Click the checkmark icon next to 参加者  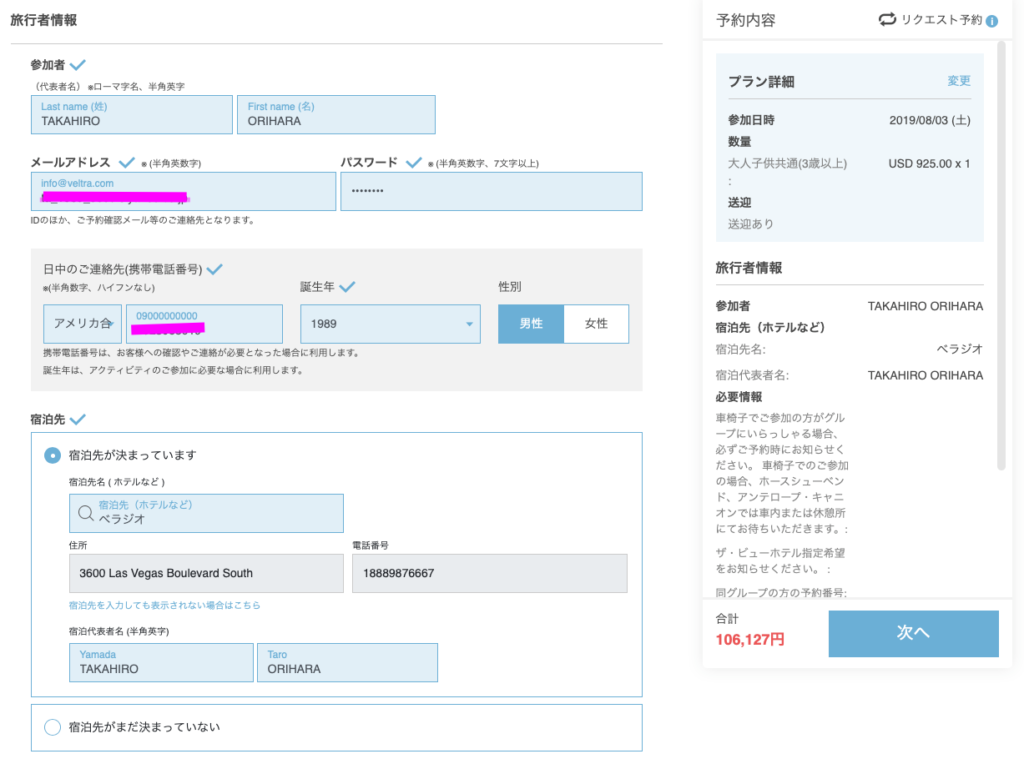78,65
